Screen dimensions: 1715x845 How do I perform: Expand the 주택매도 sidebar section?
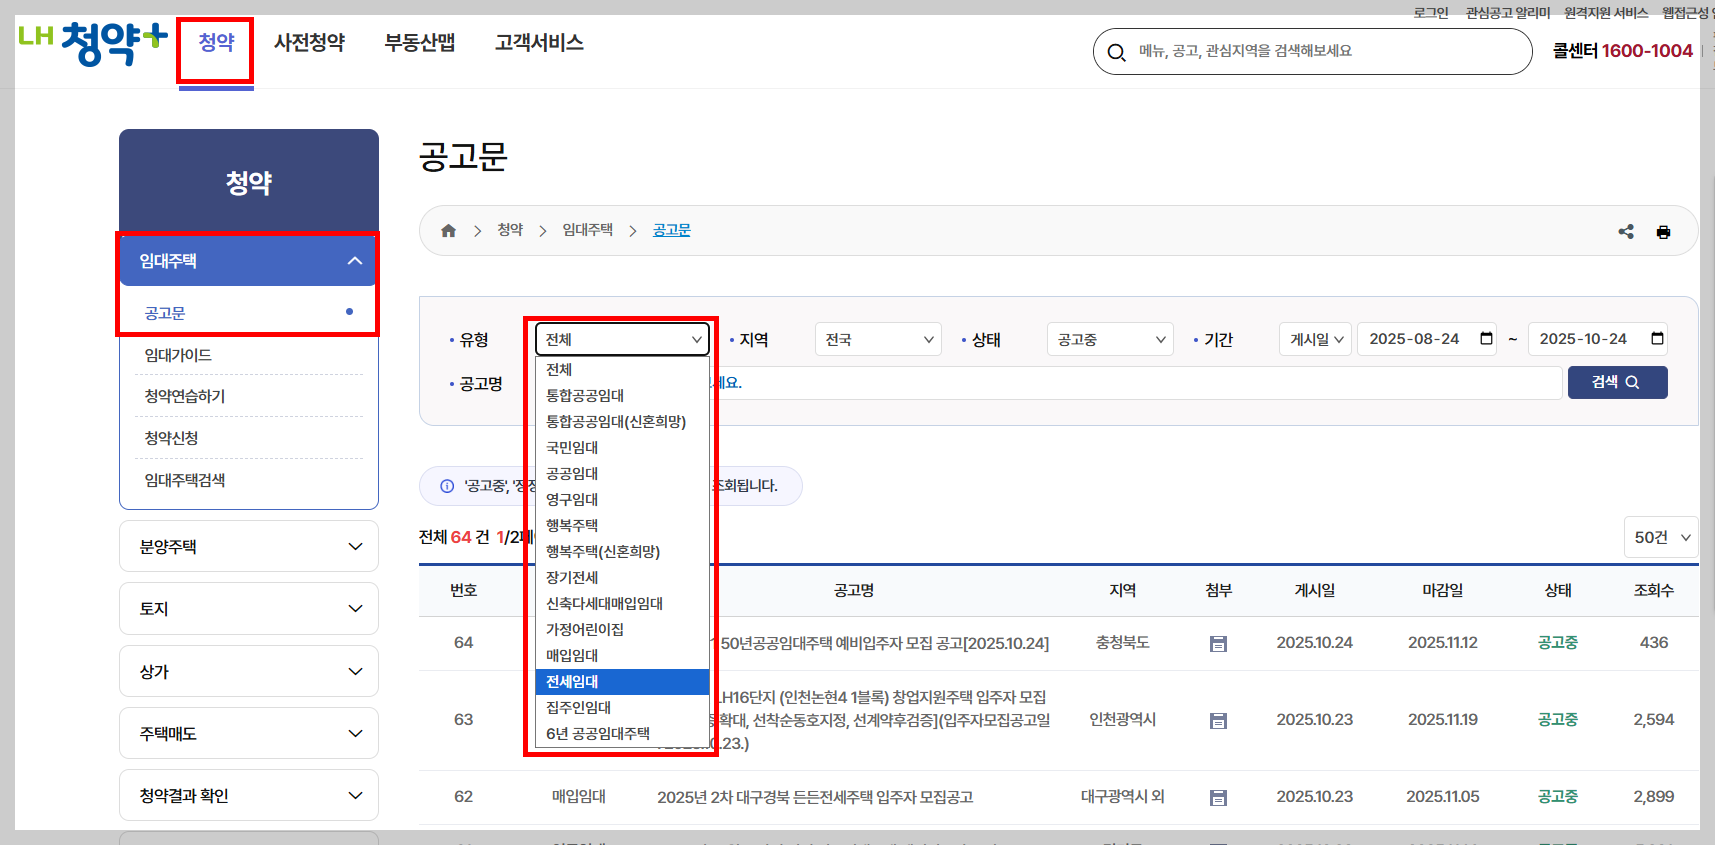(x=249, y=734)
